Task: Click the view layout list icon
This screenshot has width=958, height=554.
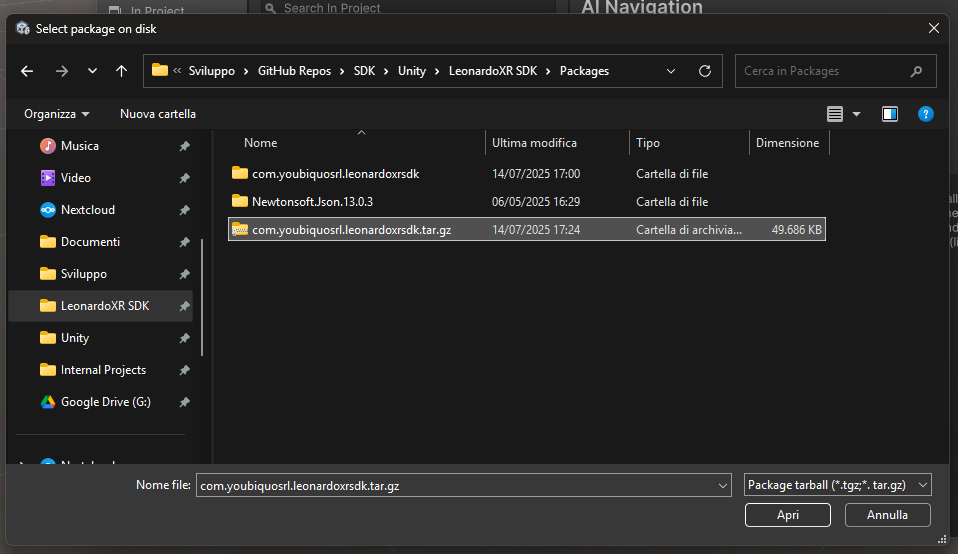Action: (x=835, y=114)
